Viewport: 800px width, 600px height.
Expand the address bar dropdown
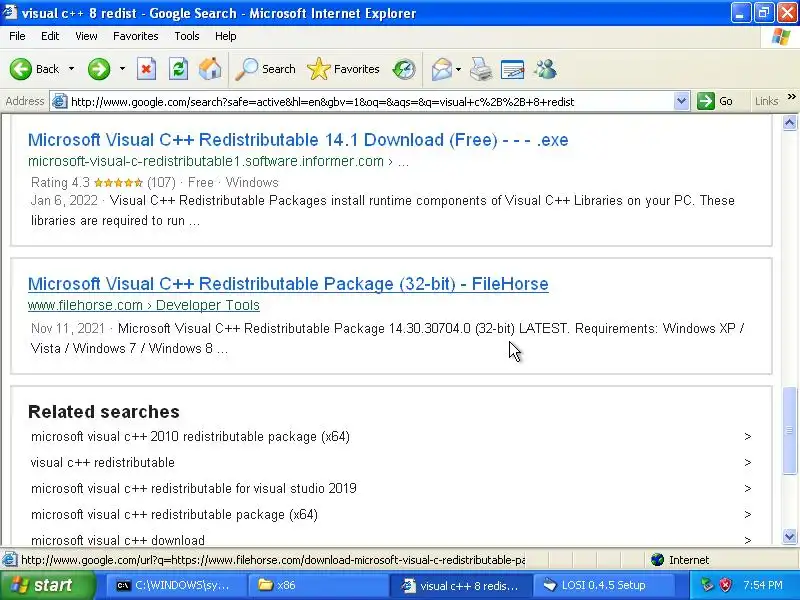coord(681,101)
